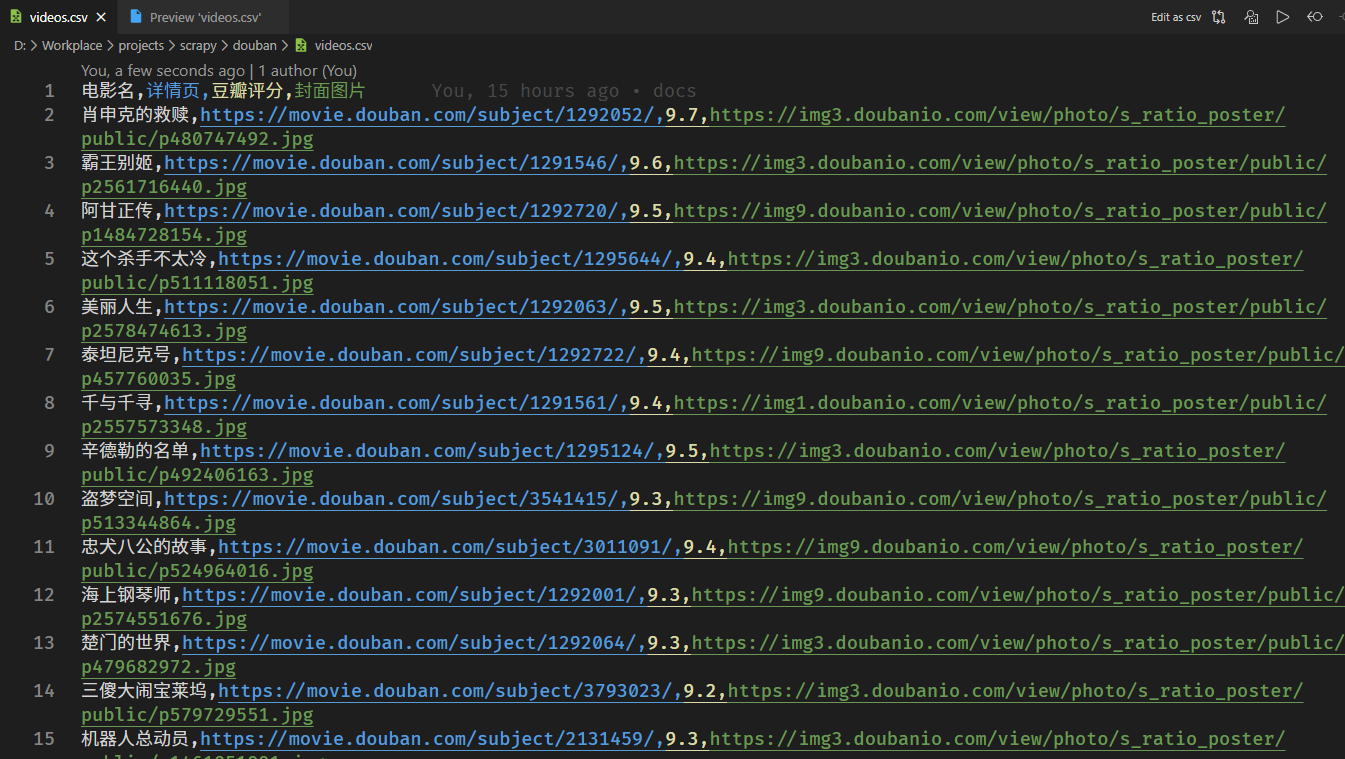Click 'You, a few seconds ago' code lens

(163, 71)
